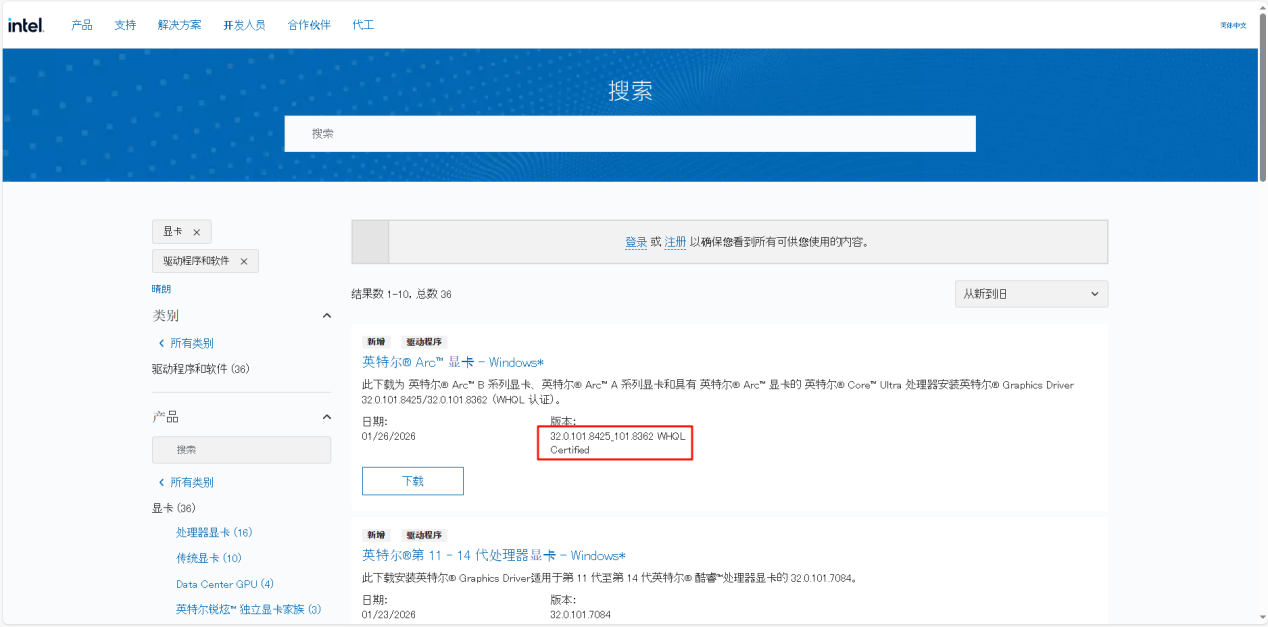The image size is (1268, 627).
Task: Open 英特尔 Arc 显卡 - Windows result
Action: [453, 362]
